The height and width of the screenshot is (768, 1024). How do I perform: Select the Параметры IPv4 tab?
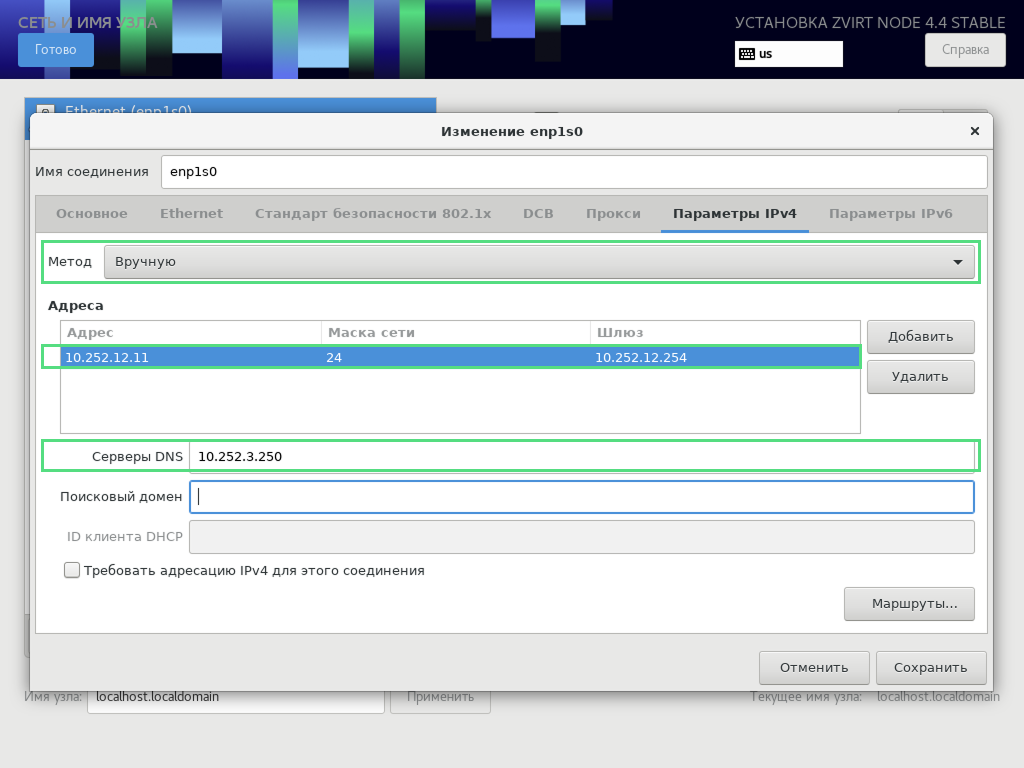735,214
